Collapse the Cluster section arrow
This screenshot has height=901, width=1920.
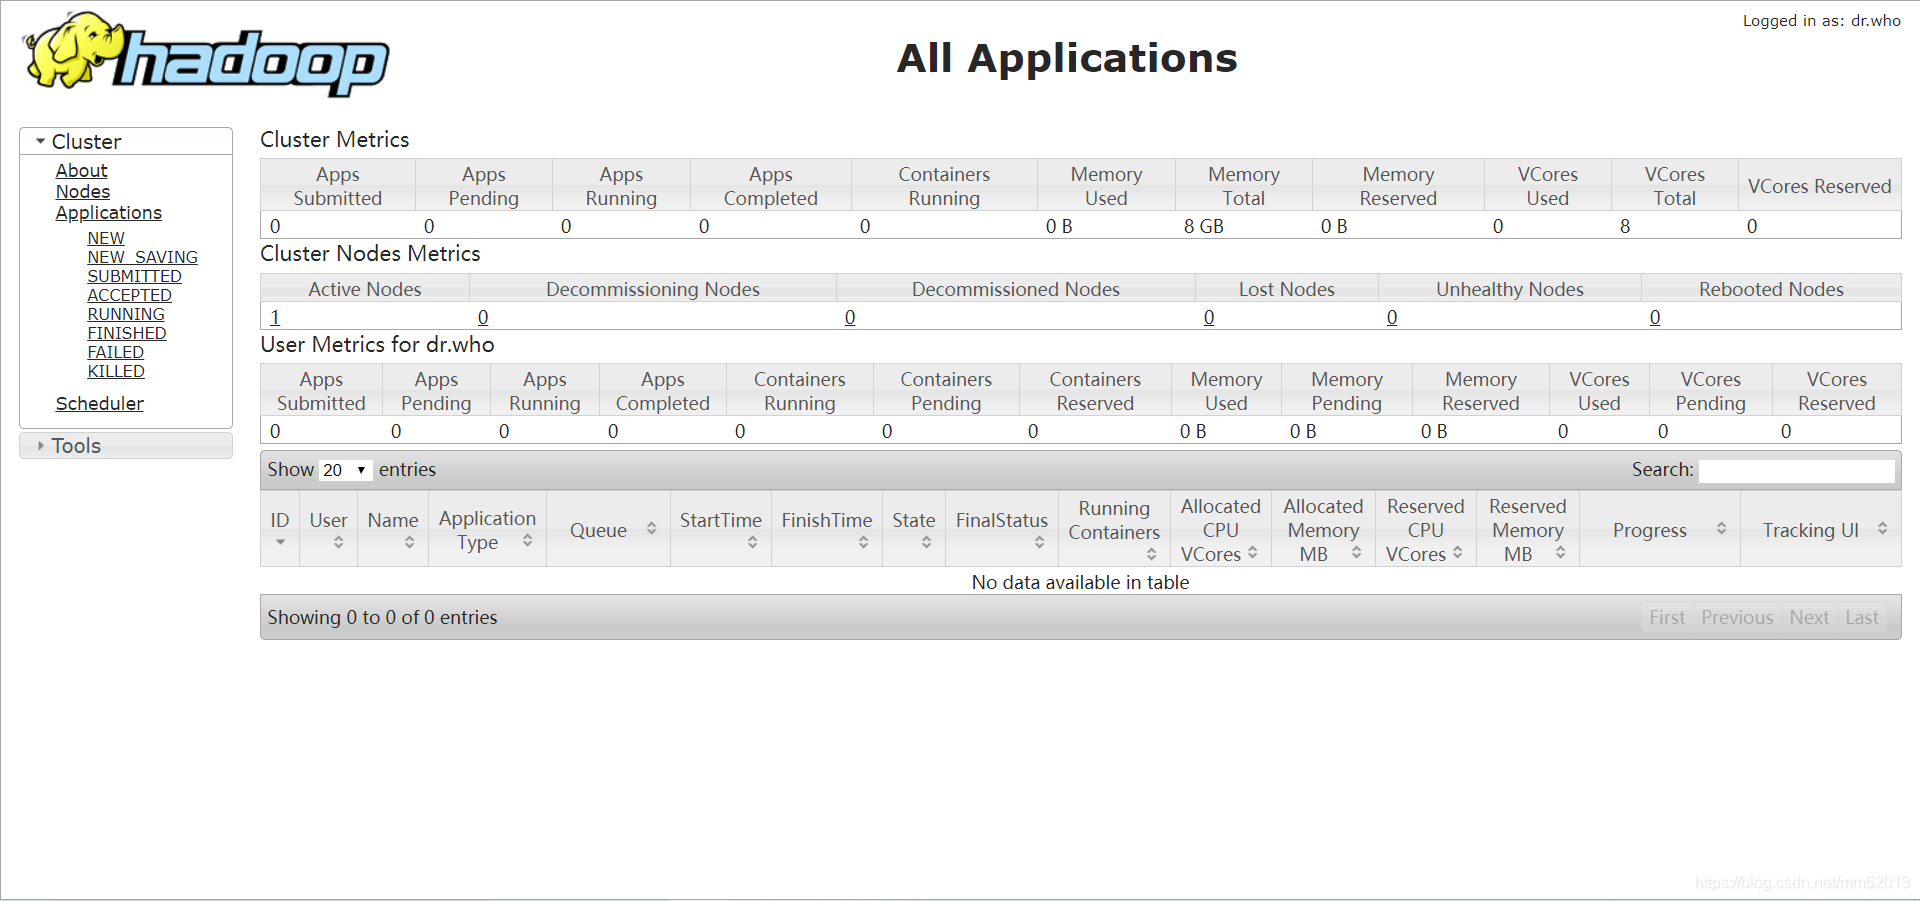tap(40, 142)
